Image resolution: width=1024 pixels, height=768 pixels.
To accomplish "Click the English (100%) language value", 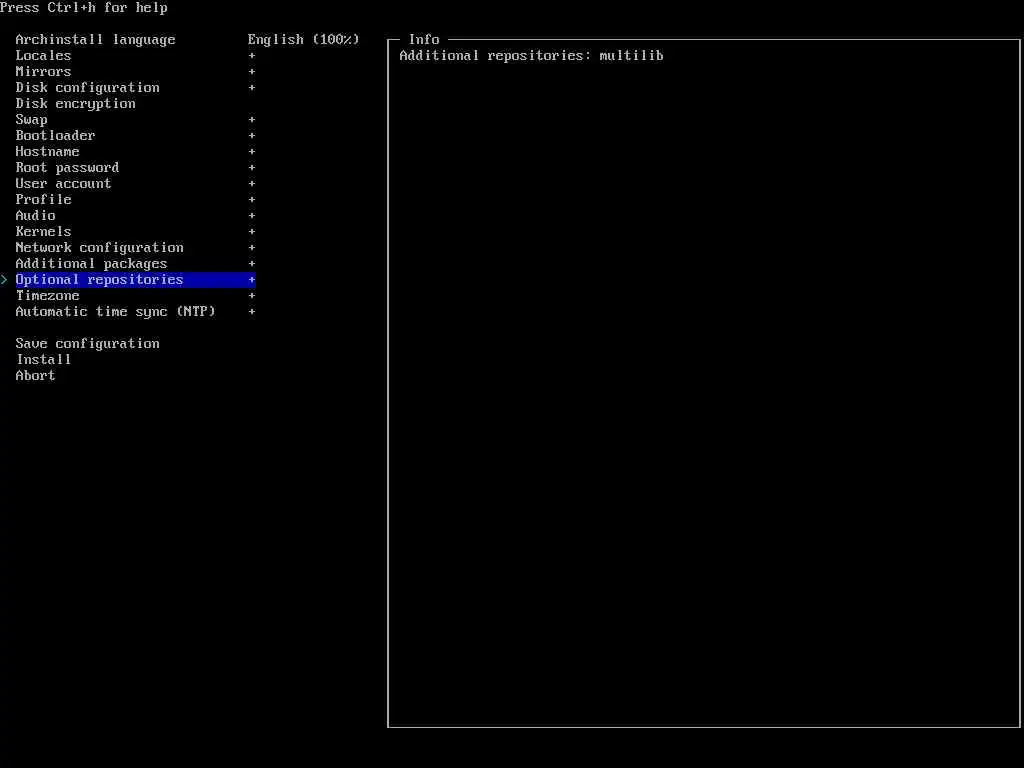I will click(x=304, y=39).
